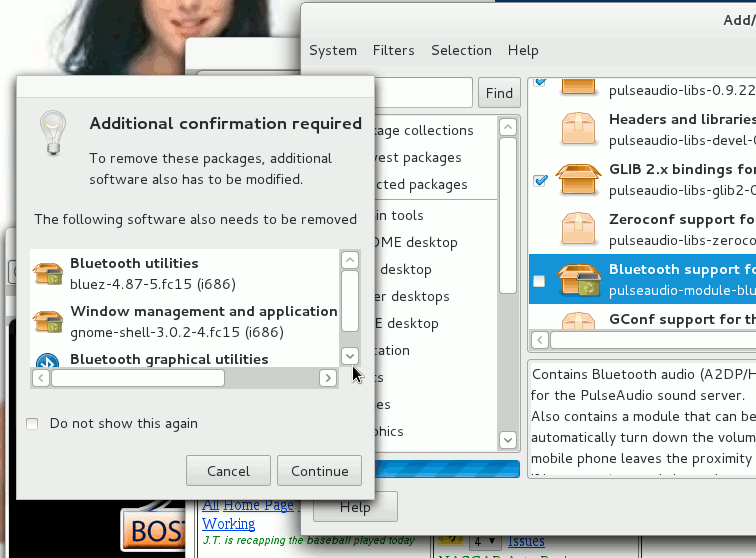Screen dimensions: 756x558
Task: Click left arrow of package list horizontal scrollbar
Action: (540, 340)
